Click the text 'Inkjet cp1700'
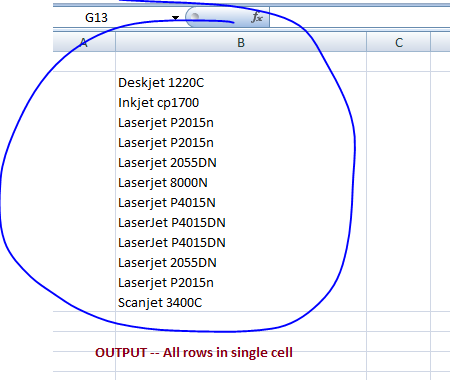 pos(159,103)
